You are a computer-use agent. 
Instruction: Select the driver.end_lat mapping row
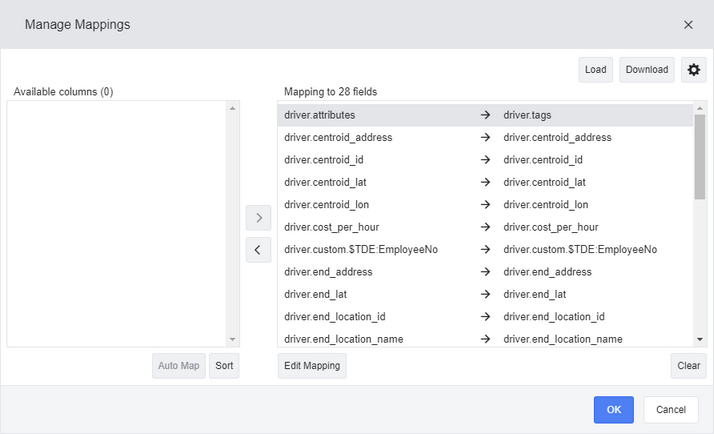tap(485, 294)
